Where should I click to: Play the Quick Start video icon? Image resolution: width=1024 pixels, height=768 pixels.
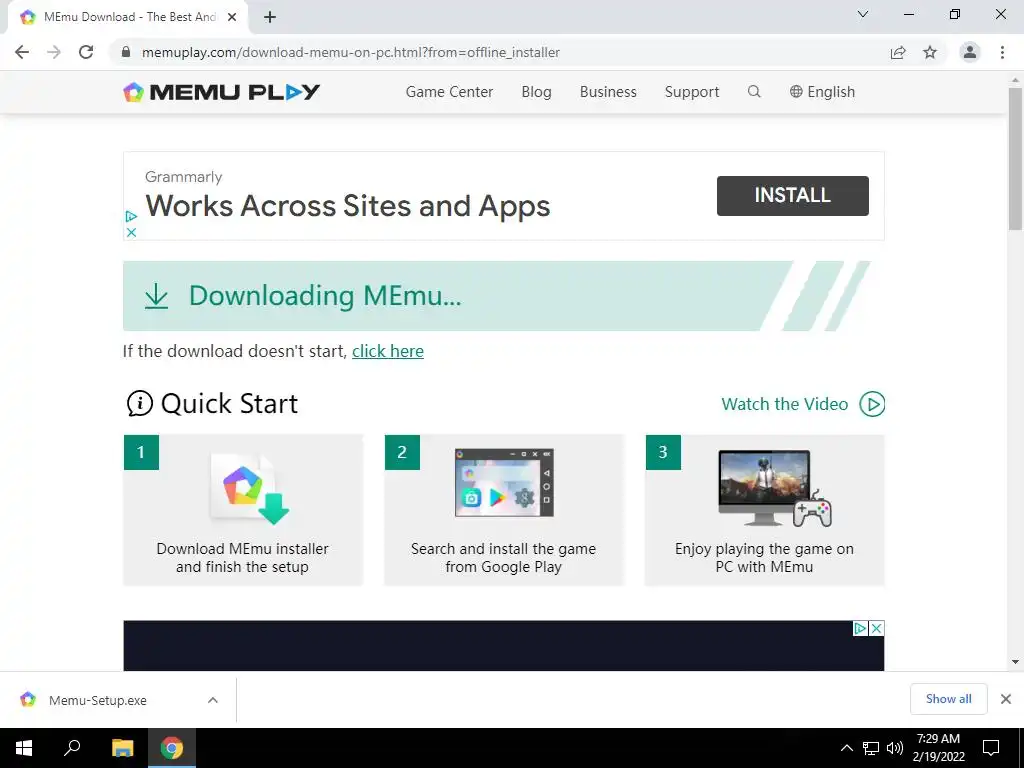click(872, 404)
